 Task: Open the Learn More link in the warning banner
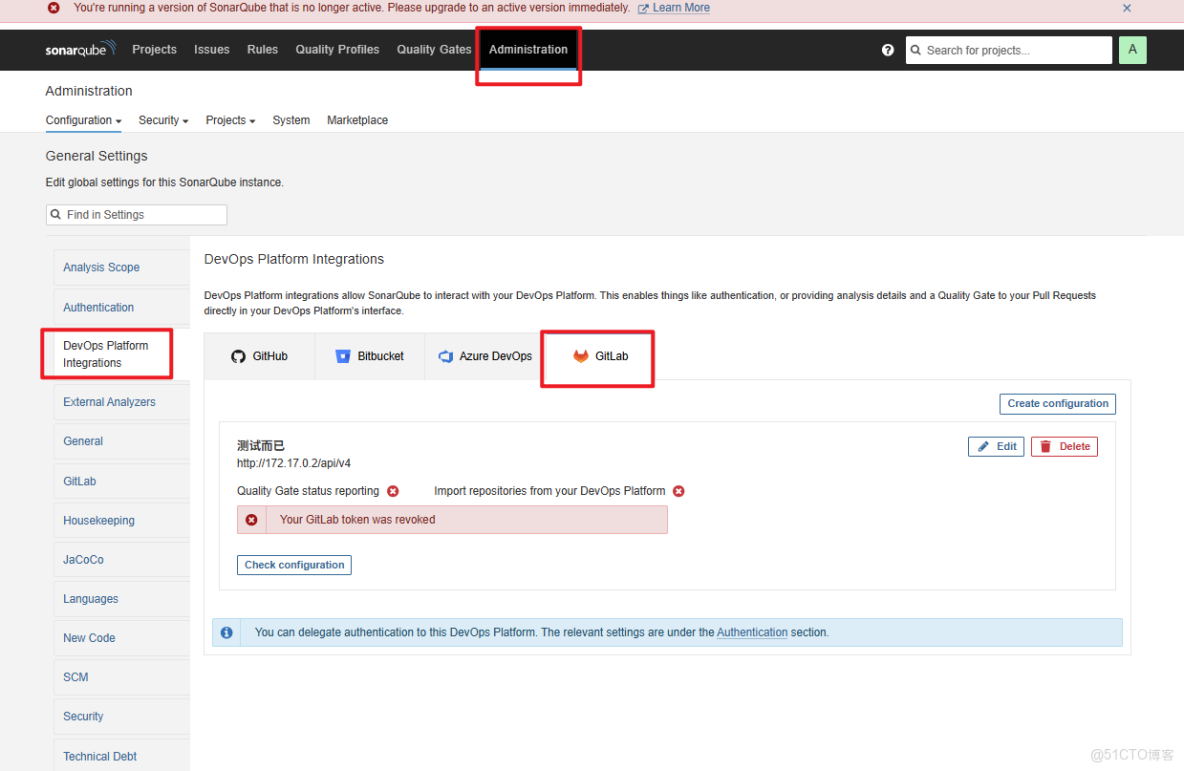pos(681,8)
